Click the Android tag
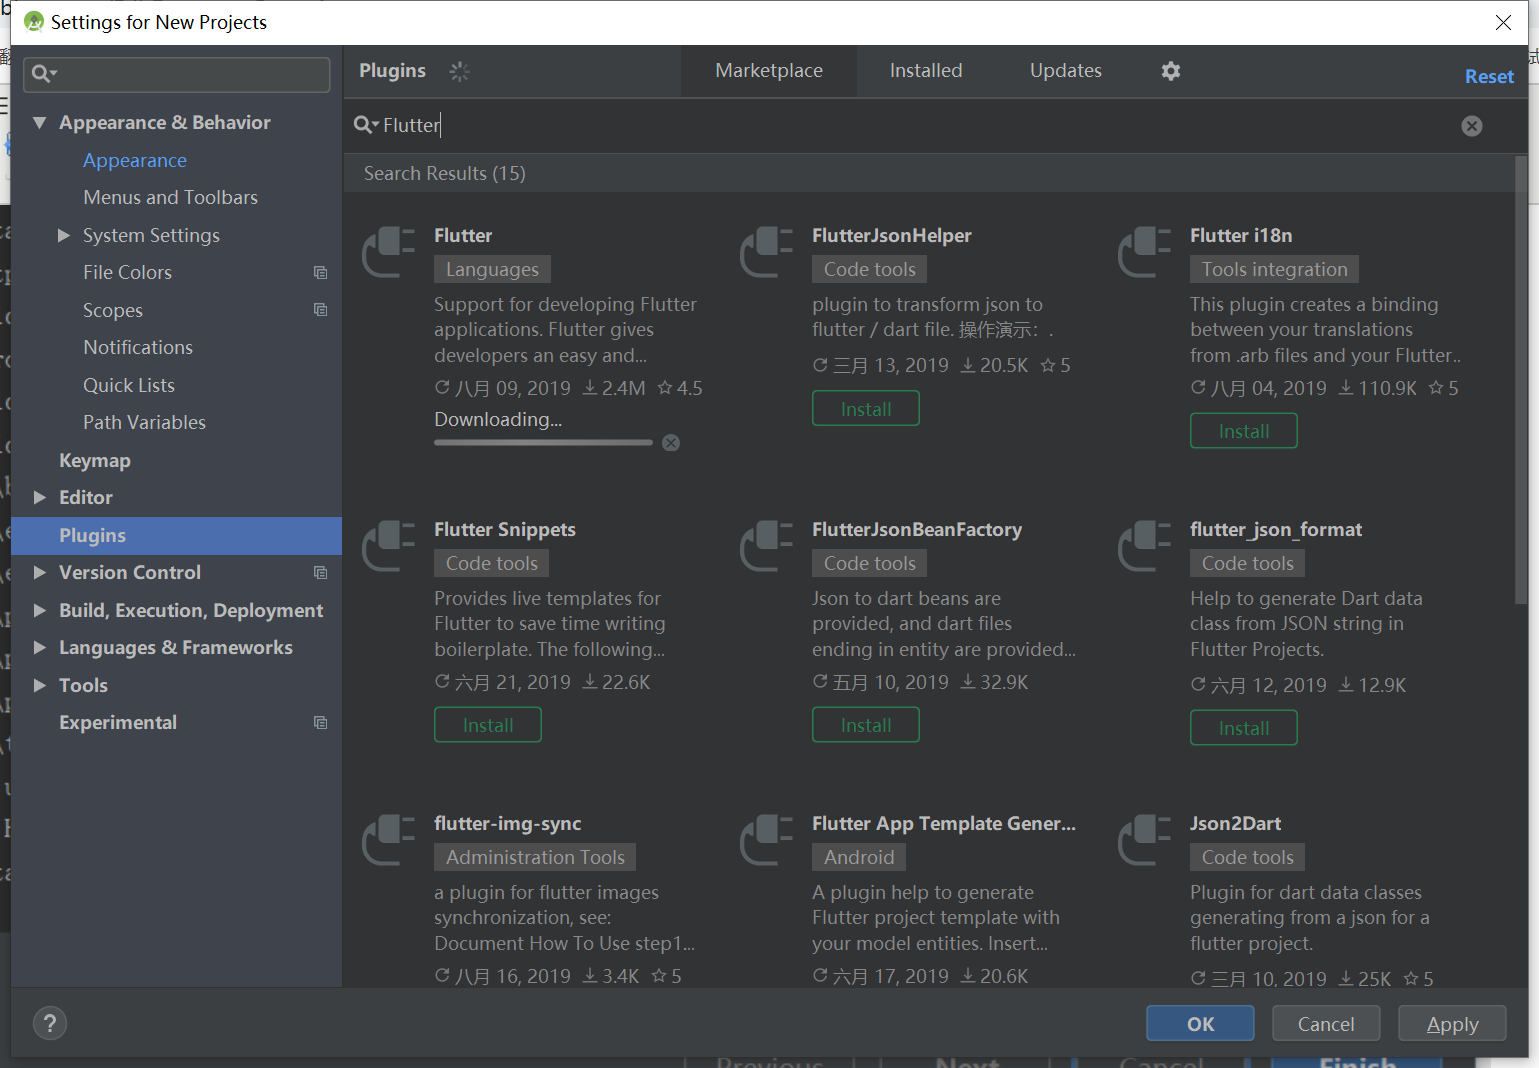The width and height of the screenshot is (1539, 1068). coord(859,857)
